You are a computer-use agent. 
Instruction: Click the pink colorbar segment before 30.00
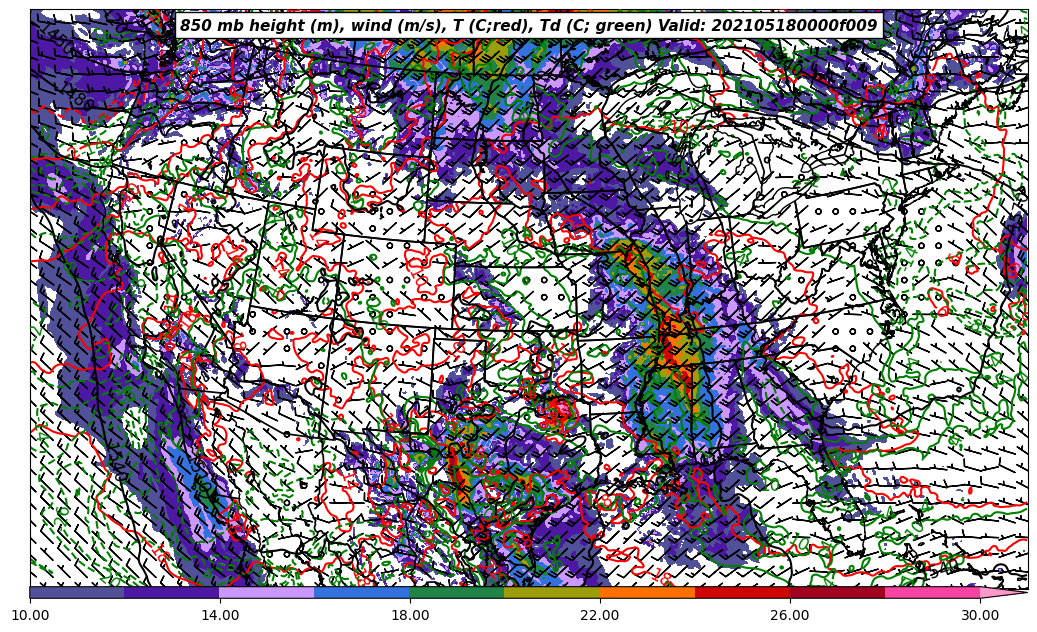tap(933, 592)
